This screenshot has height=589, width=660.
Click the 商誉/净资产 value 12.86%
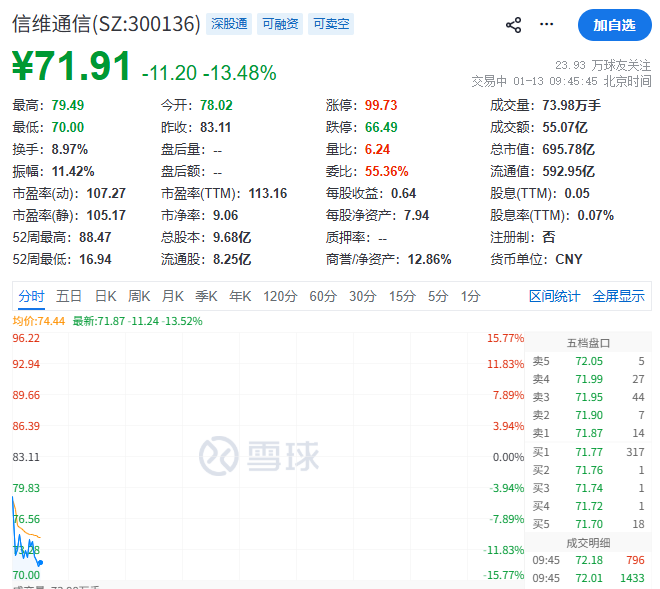click(x=429, y=259)
